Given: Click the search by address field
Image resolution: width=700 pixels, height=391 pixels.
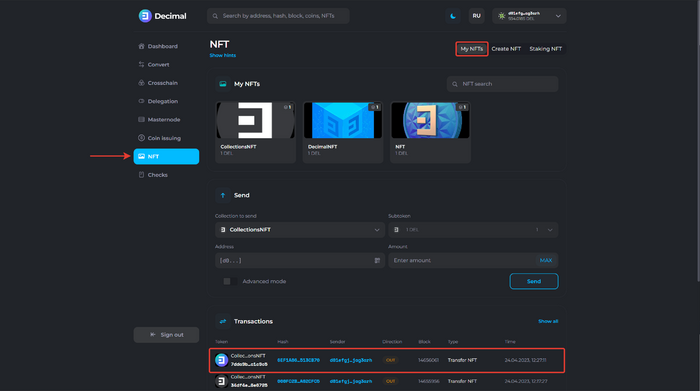Looking at the screenshot, I should 278,16.
